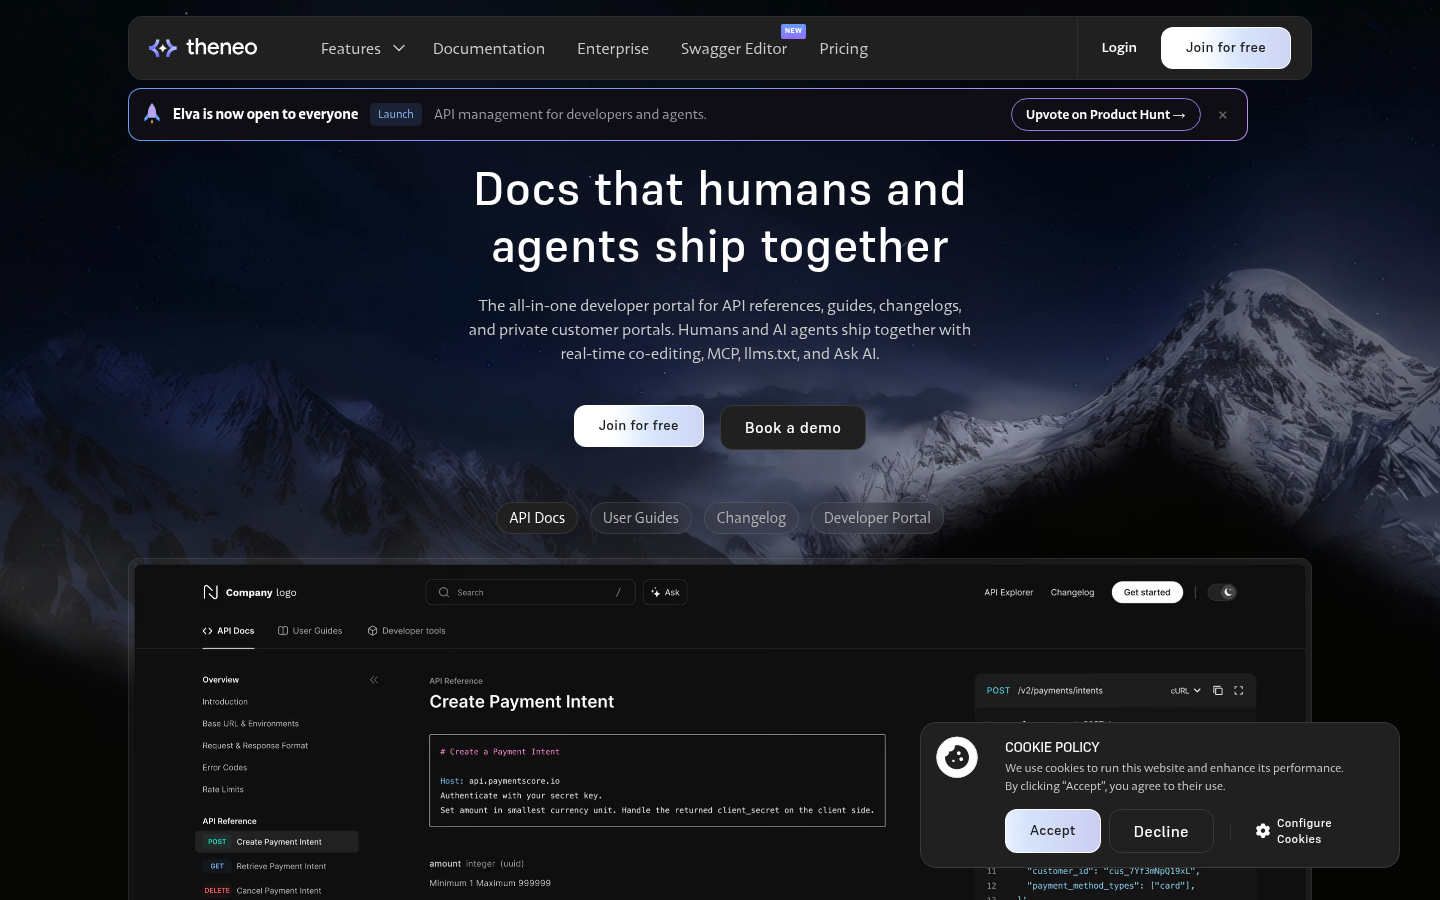
Task: Decline the cookie policy
Action: click(1161, 831)
